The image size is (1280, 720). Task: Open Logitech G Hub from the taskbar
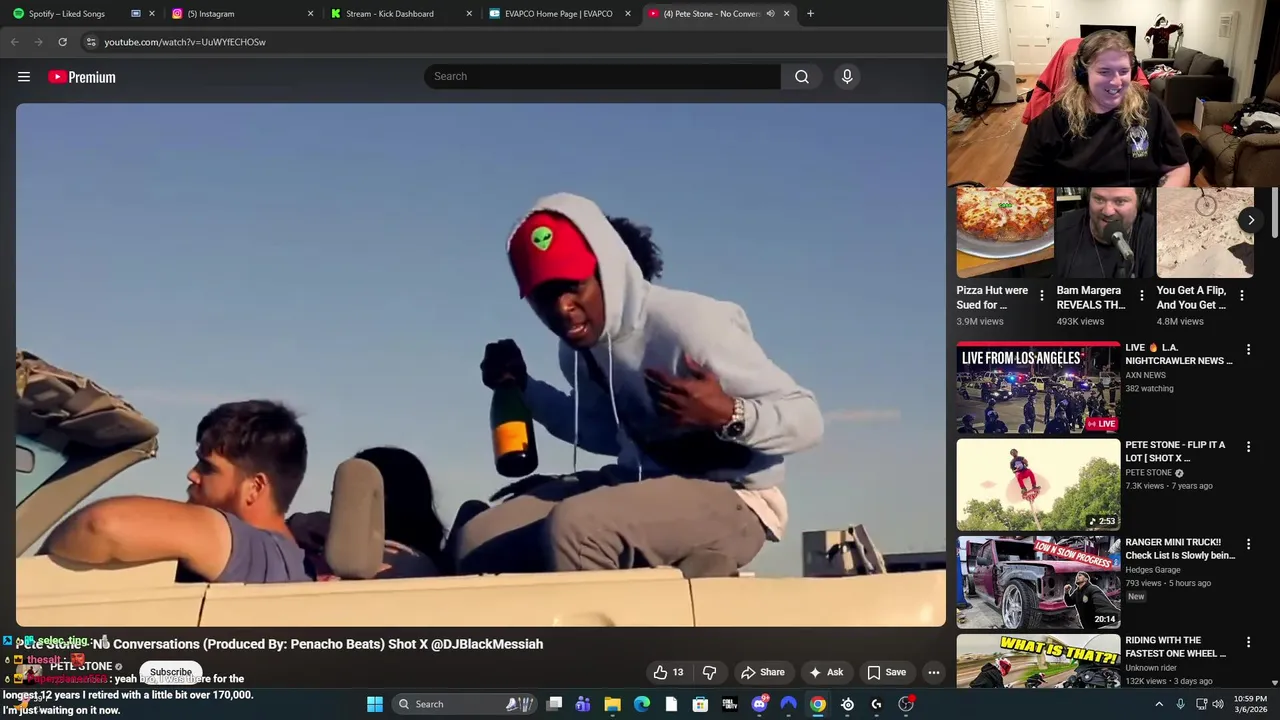click(876, 704)
